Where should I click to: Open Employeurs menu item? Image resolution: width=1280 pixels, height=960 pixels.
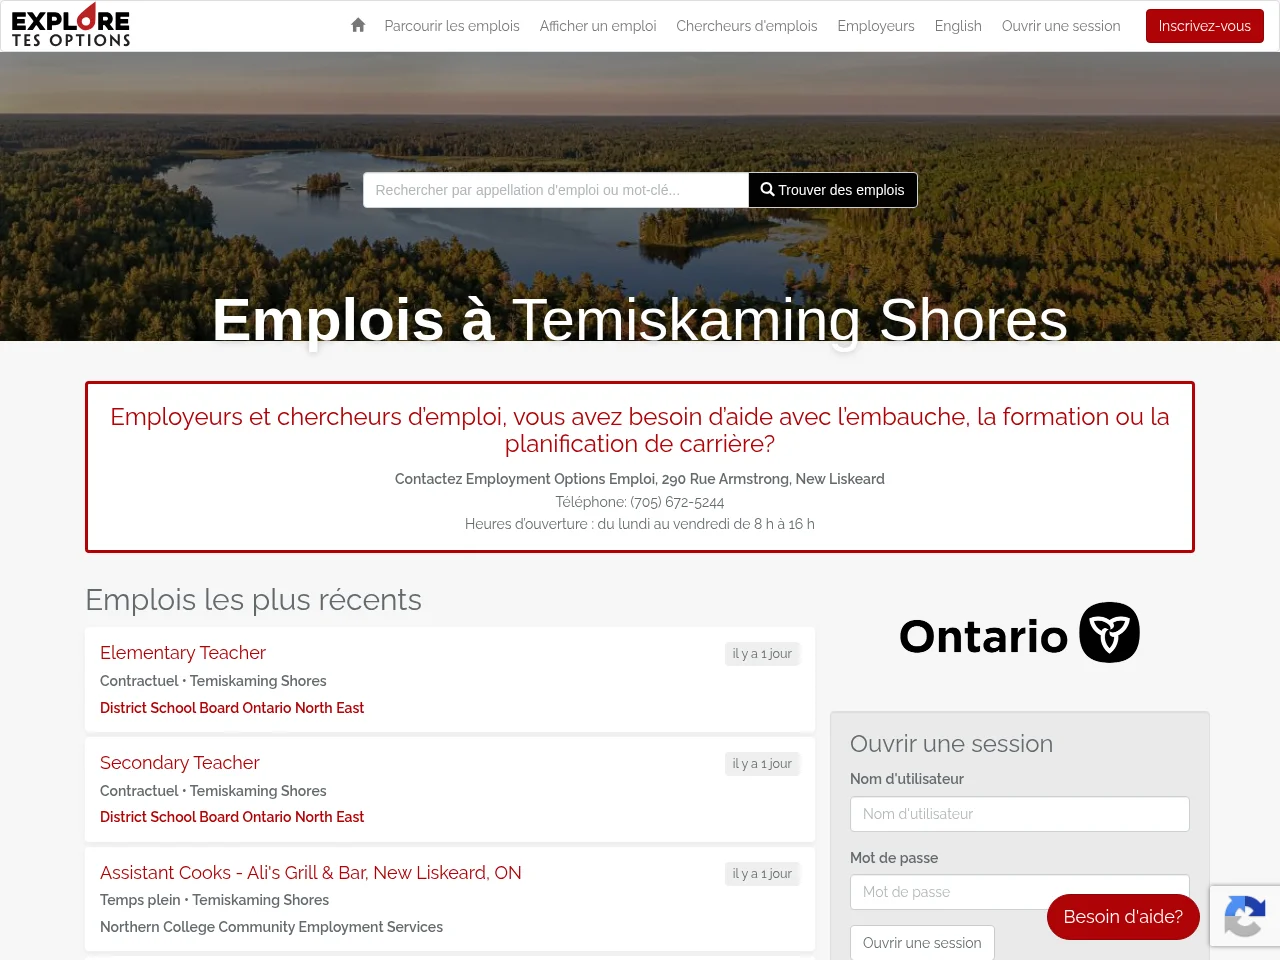(876, 26)
